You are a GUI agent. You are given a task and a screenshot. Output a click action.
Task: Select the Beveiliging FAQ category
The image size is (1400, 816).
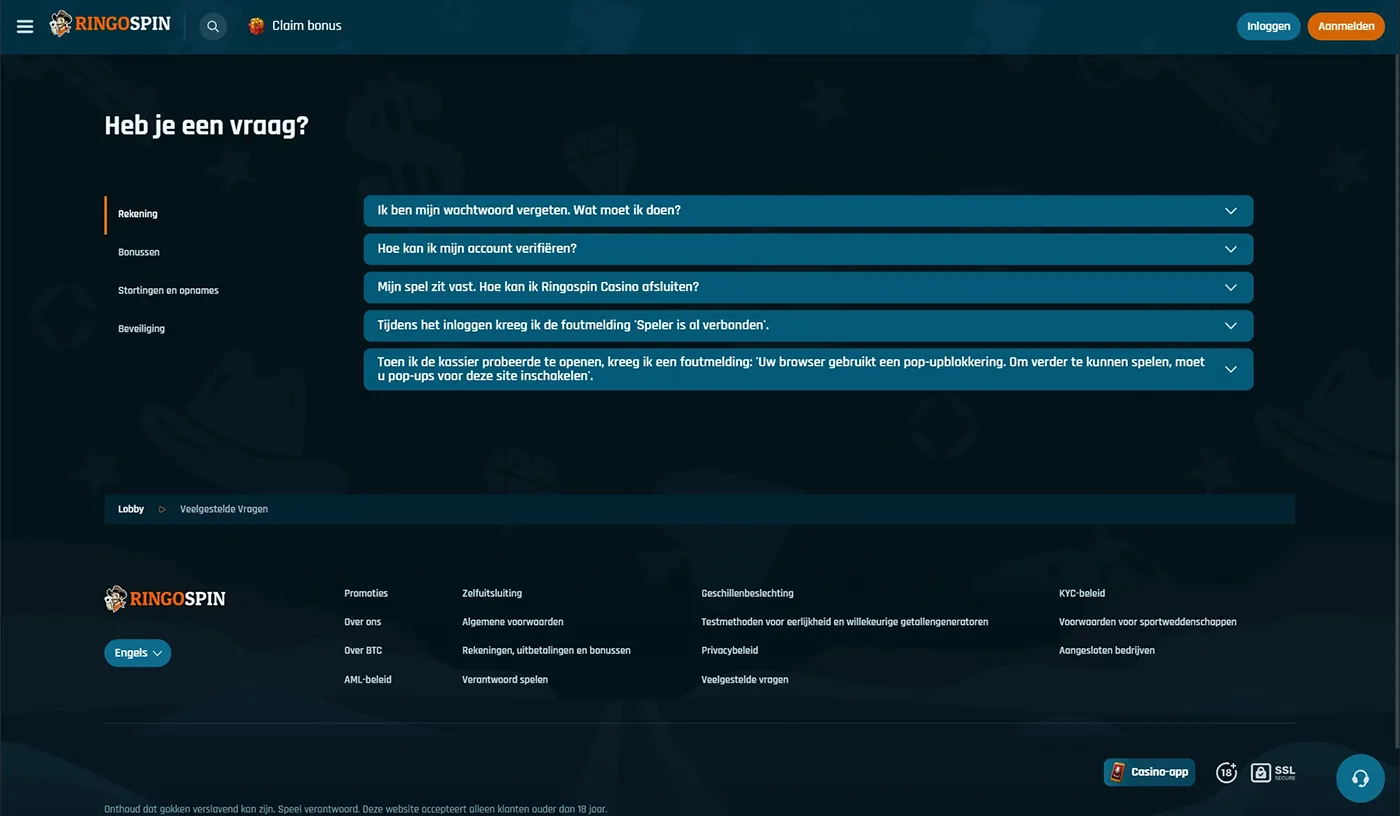(x=141, y=328)
